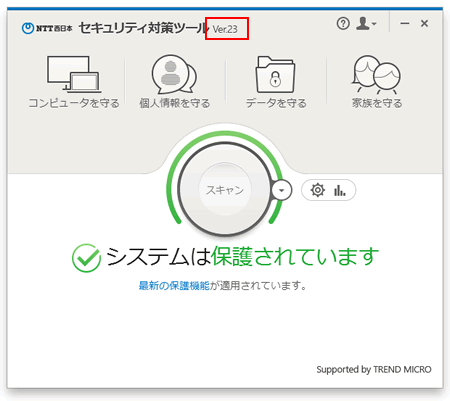Click the NTT西日本 logo
This screenshot has height=401, width=450.
[x=47, y=28]
